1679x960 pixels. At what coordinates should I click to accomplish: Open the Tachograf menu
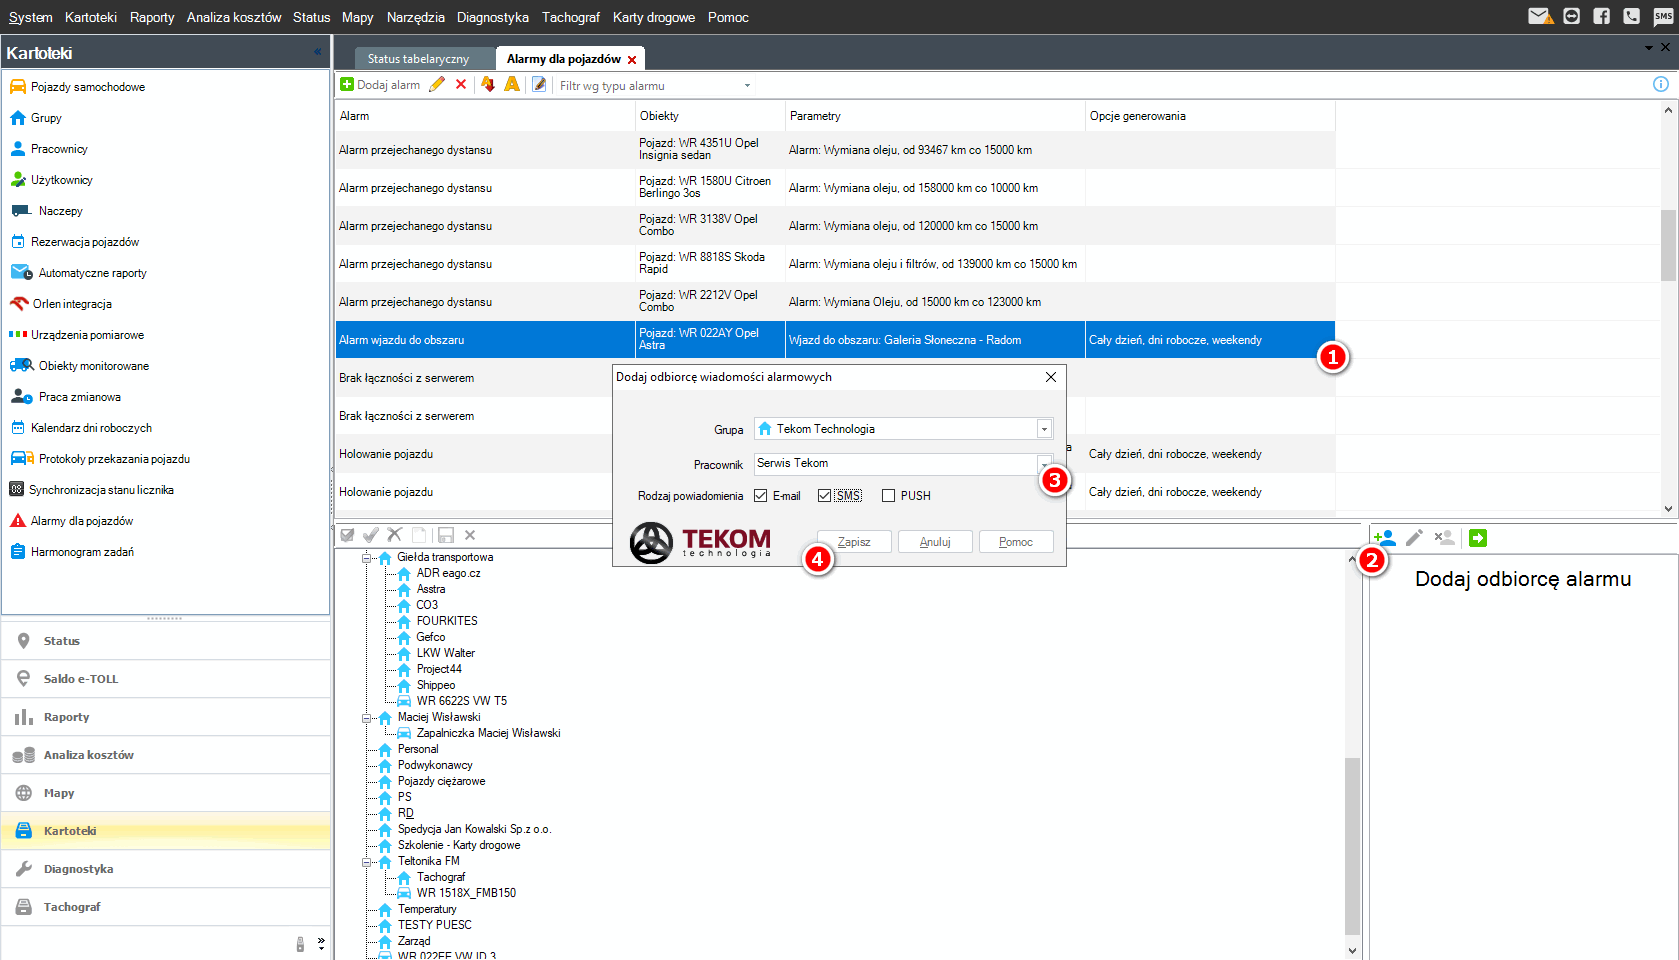[x=571, y=17]
